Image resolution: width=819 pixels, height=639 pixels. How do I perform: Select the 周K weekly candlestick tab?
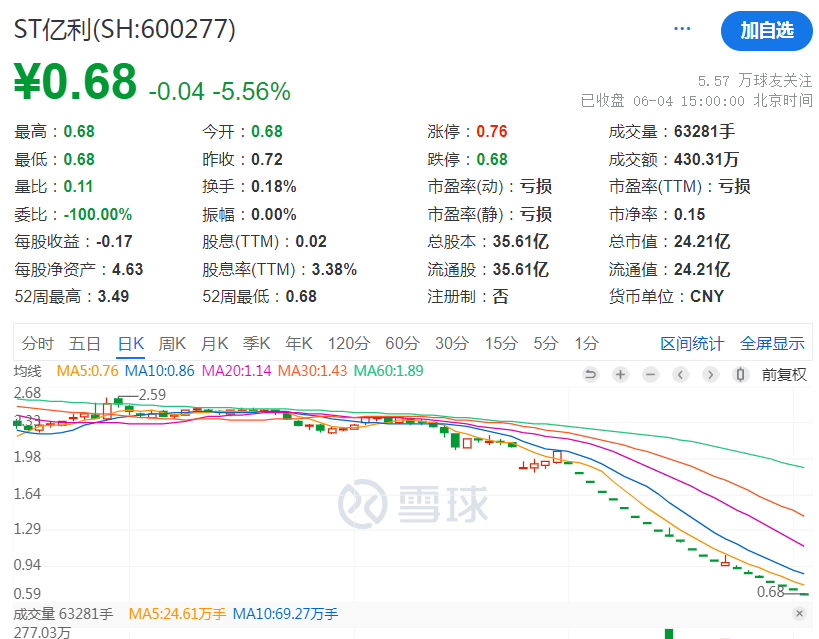coord(172,344)
